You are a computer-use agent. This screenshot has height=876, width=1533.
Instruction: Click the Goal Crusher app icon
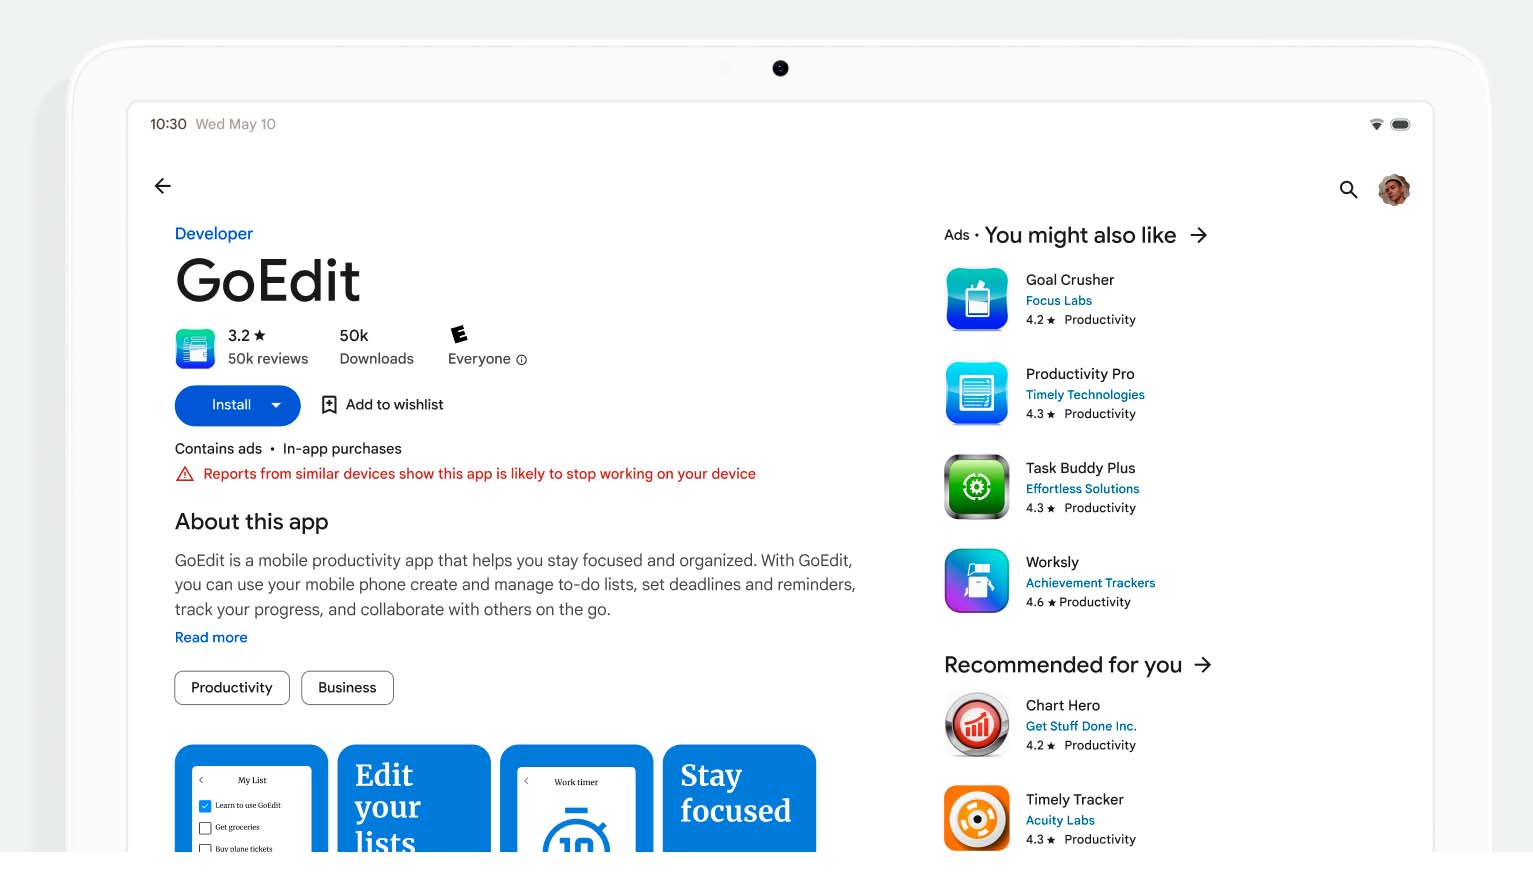(x=976, y=299)
